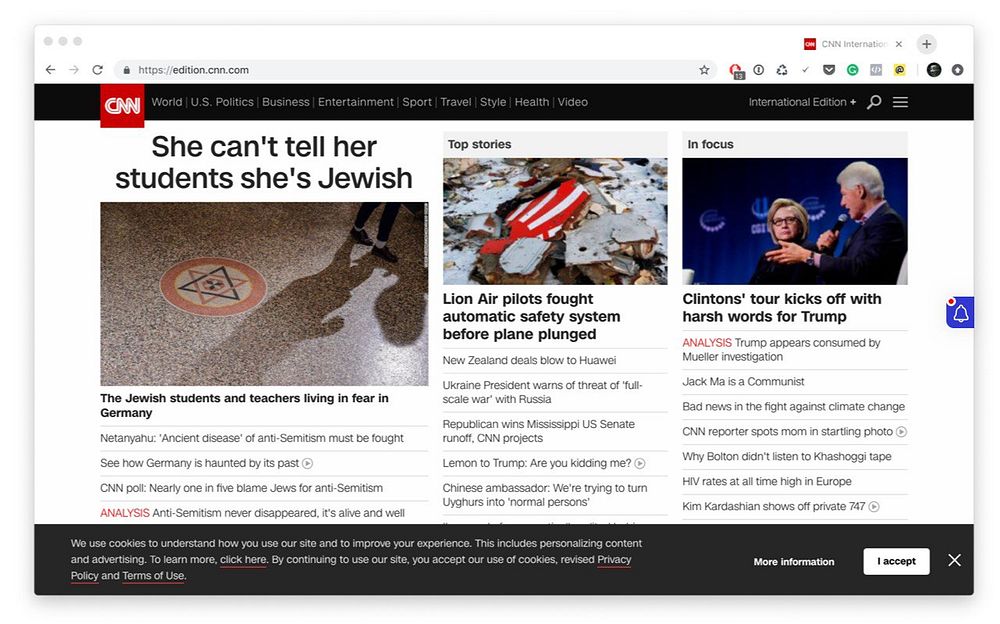Open HIV rates at all time high story

[767, 482]
